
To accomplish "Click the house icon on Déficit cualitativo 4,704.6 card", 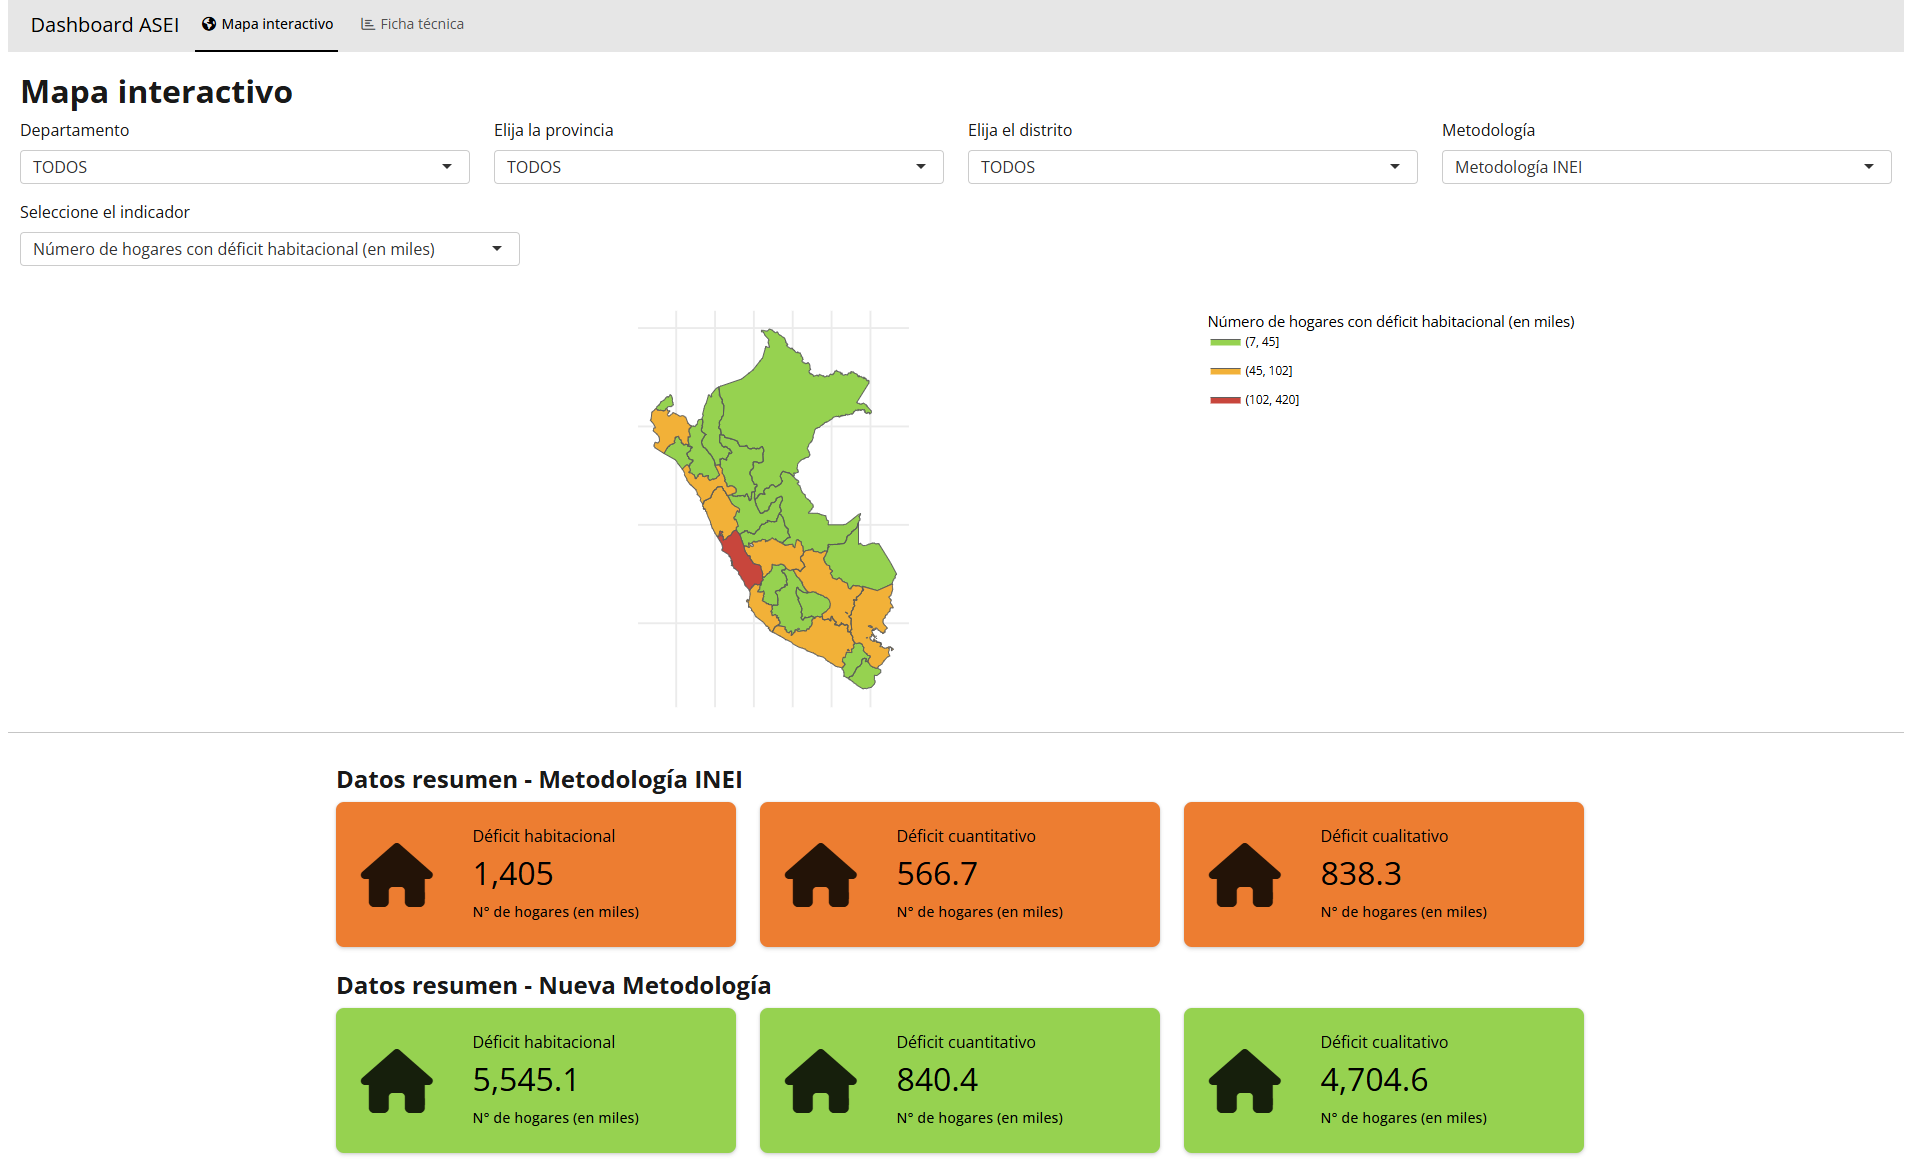I will (x=1244, y=1081).
